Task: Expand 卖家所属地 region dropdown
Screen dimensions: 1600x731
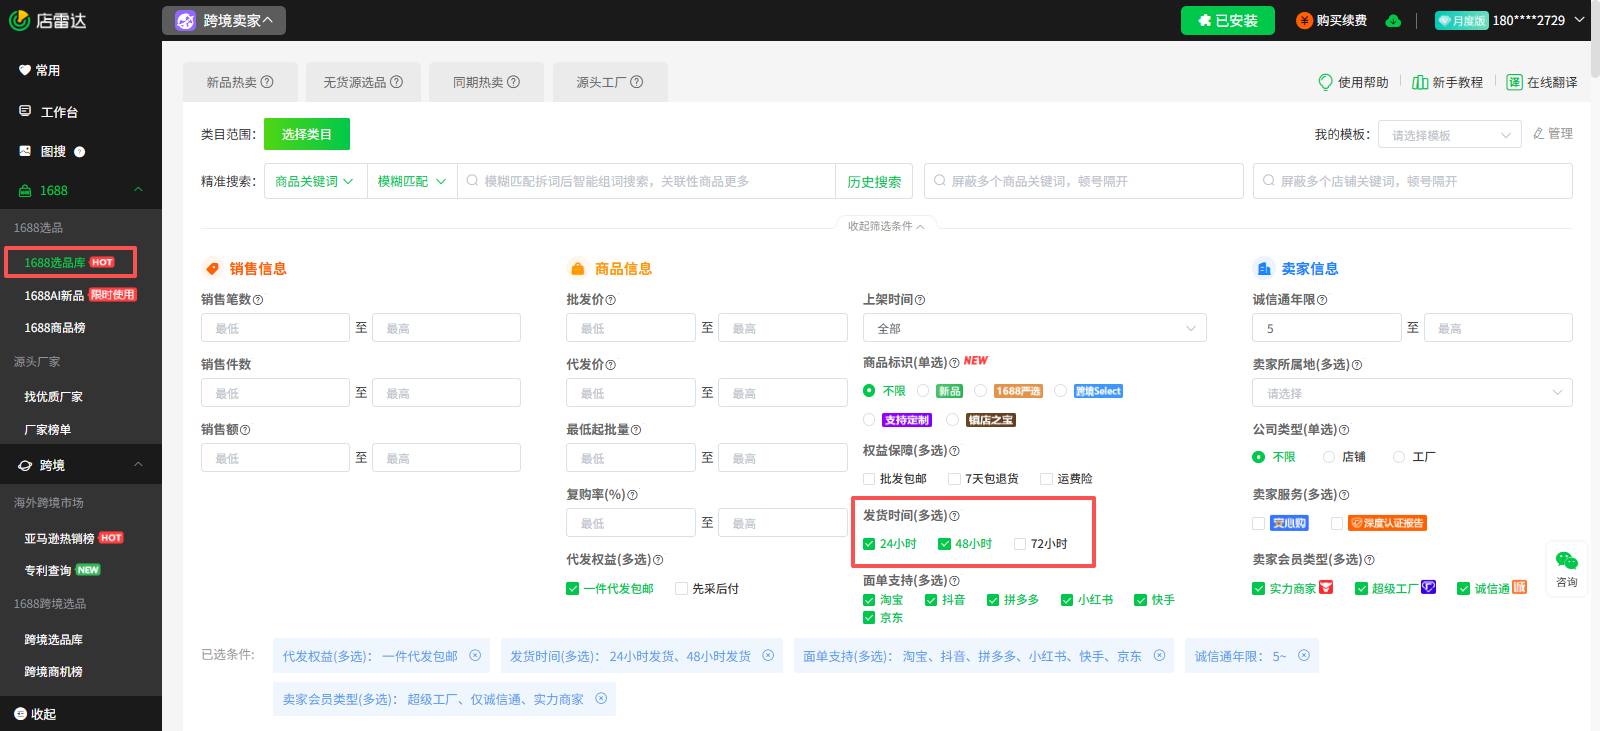Action: click(x=1411, y=393)
